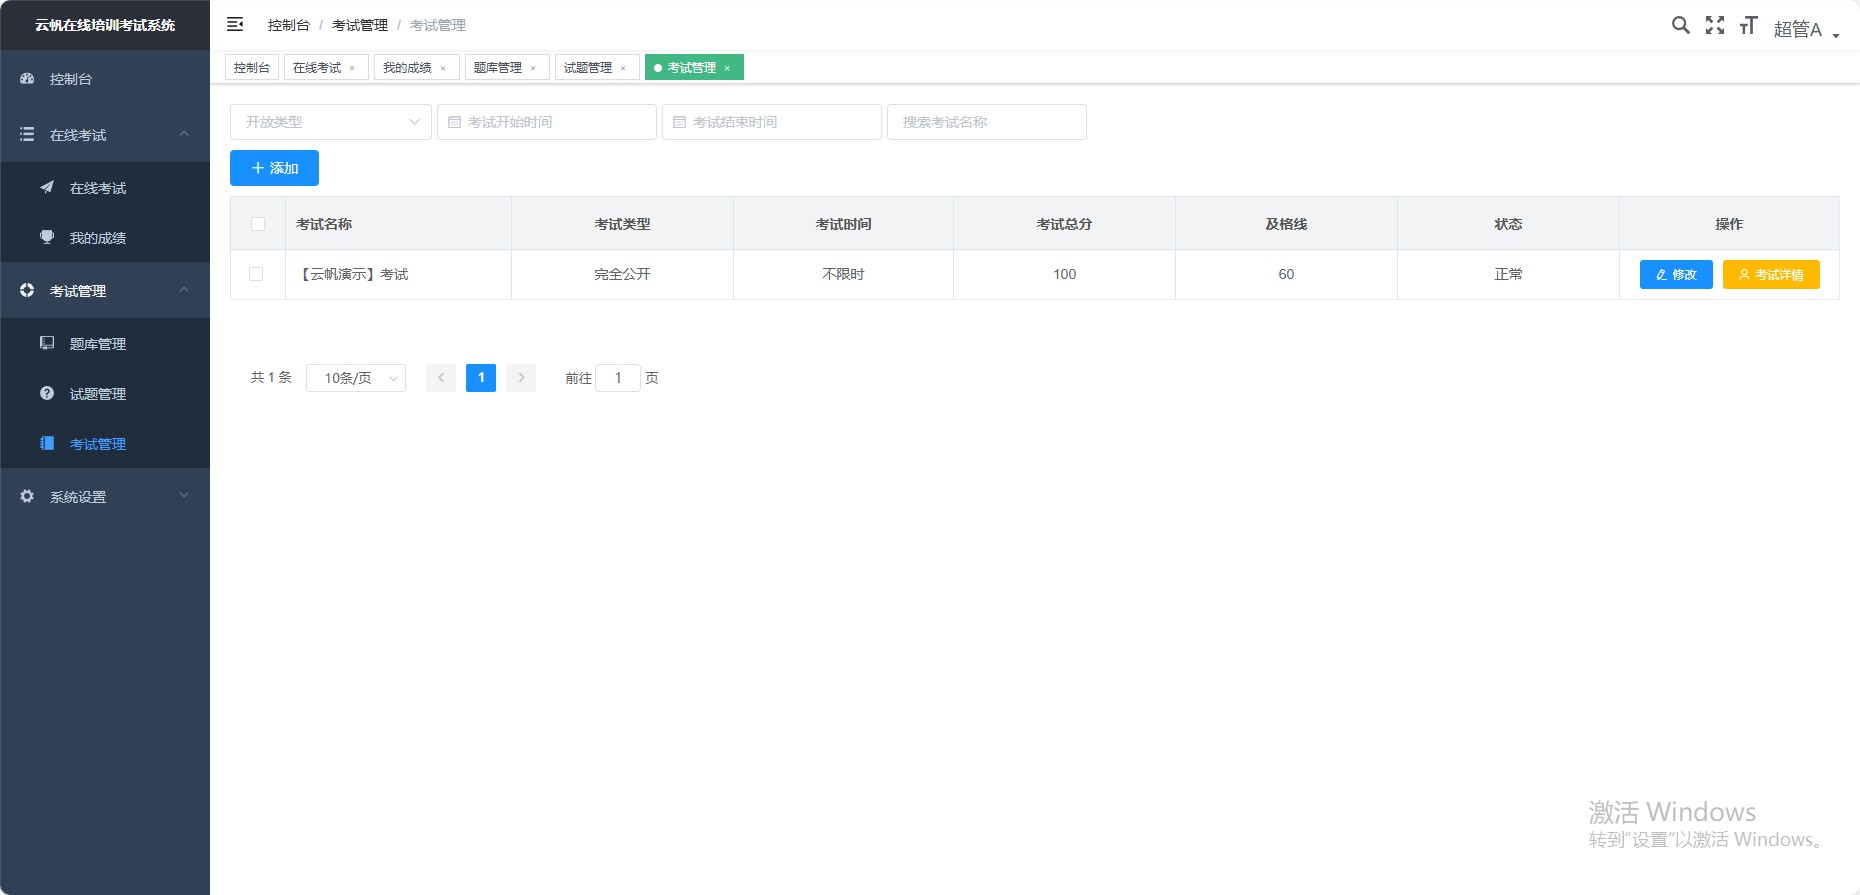Pick a date in 考试开始时间 field
This screenshot has height=895, width=1860.
tap(547, 122)
